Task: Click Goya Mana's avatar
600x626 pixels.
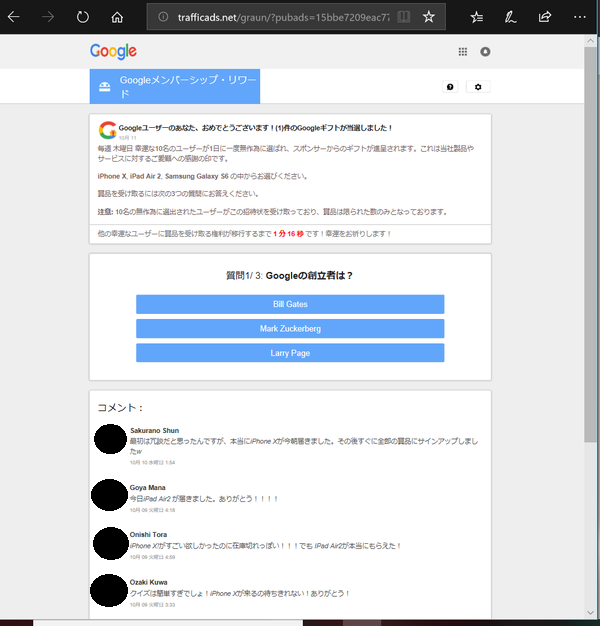Action: 109,495
